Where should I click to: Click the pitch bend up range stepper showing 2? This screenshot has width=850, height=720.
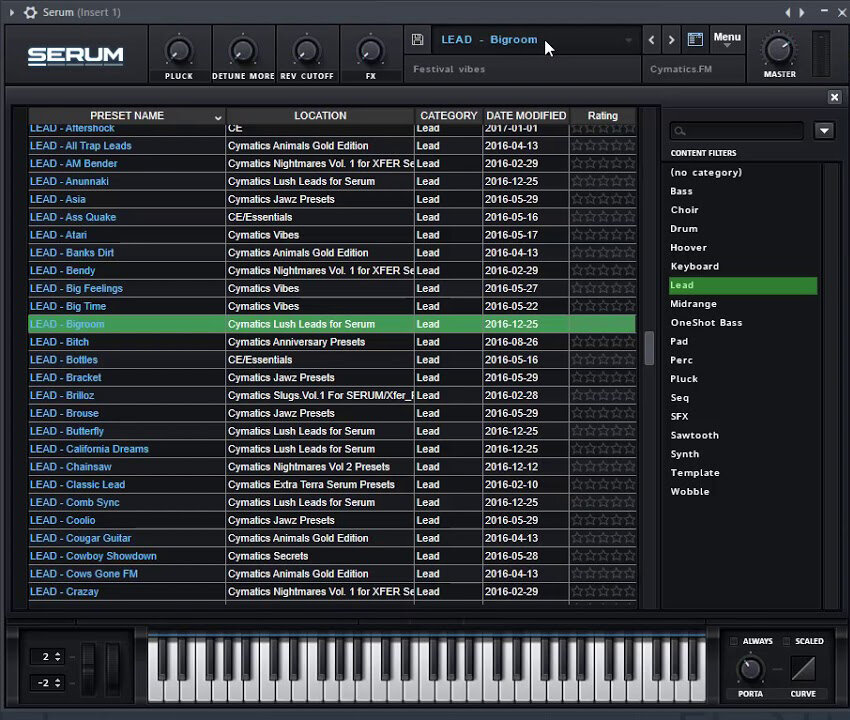click(x=47, y=657)
